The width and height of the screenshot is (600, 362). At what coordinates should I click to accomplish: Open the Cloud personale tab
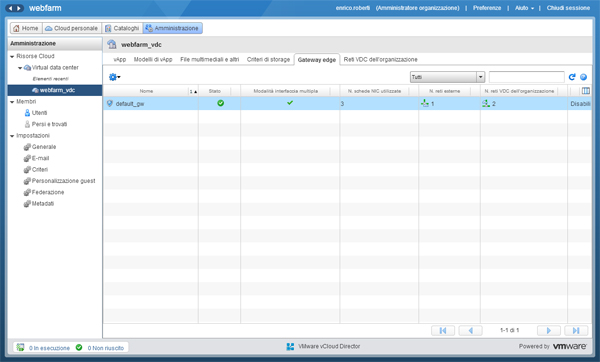pos(72,28)
